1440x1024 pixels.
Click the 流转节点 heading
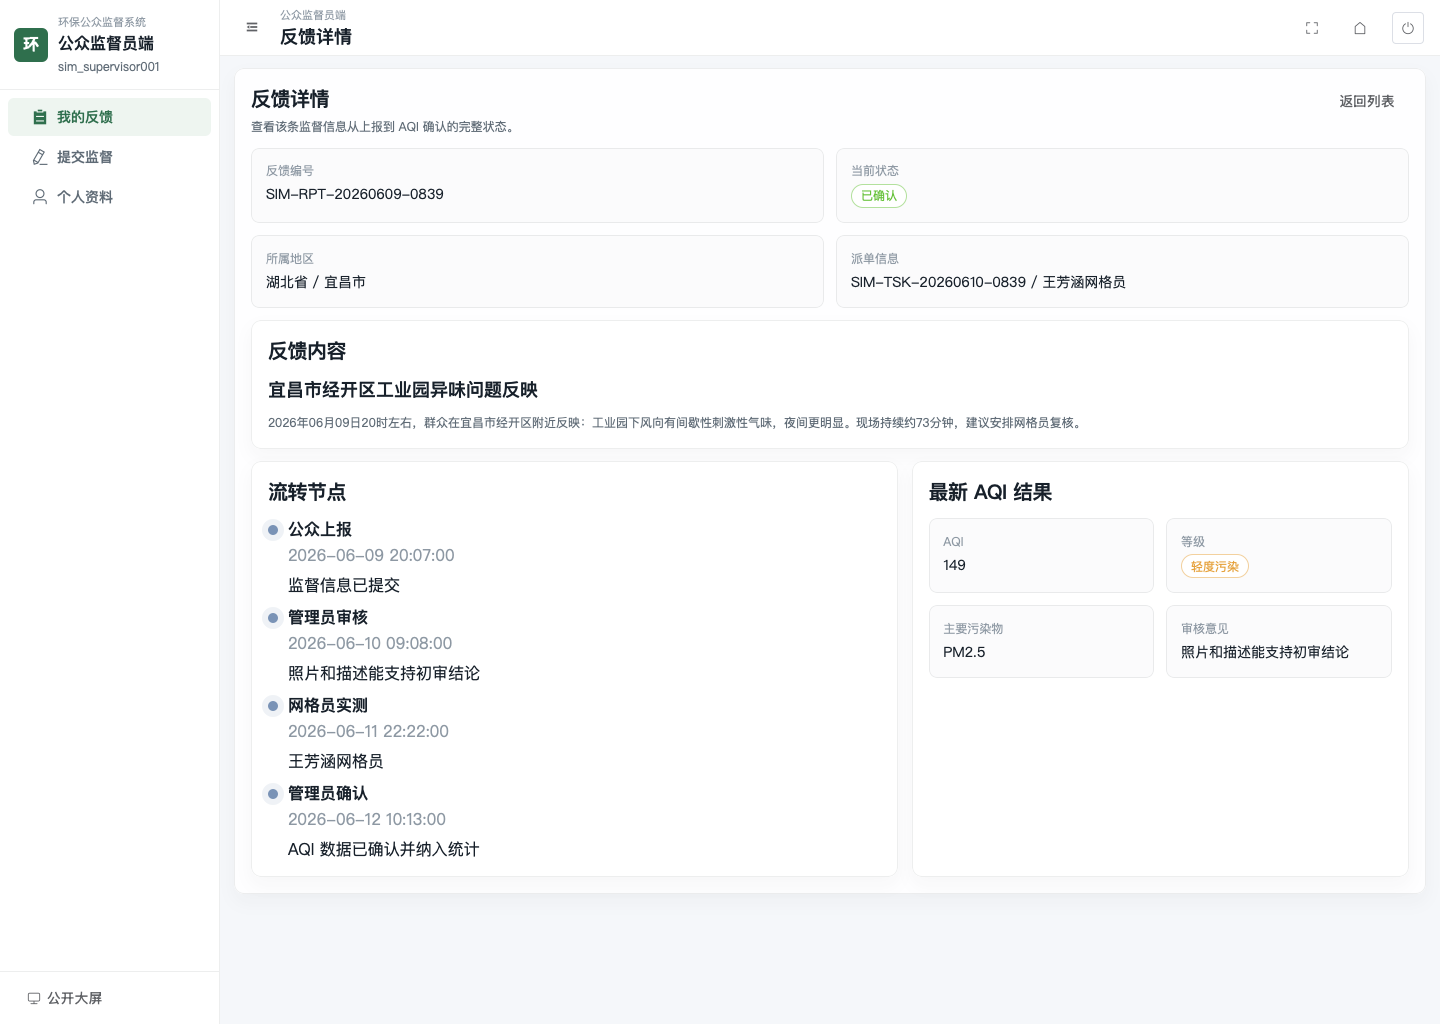point(307,492)
